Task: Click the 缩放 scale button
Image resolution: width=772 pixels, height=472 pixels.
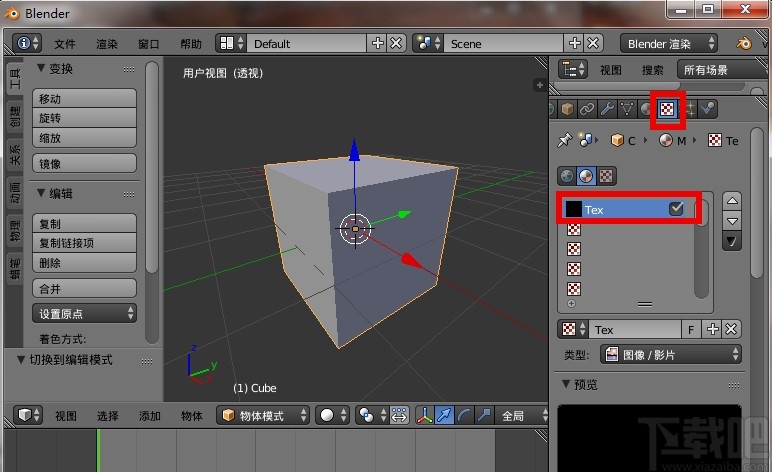Action: pos(84,138)
